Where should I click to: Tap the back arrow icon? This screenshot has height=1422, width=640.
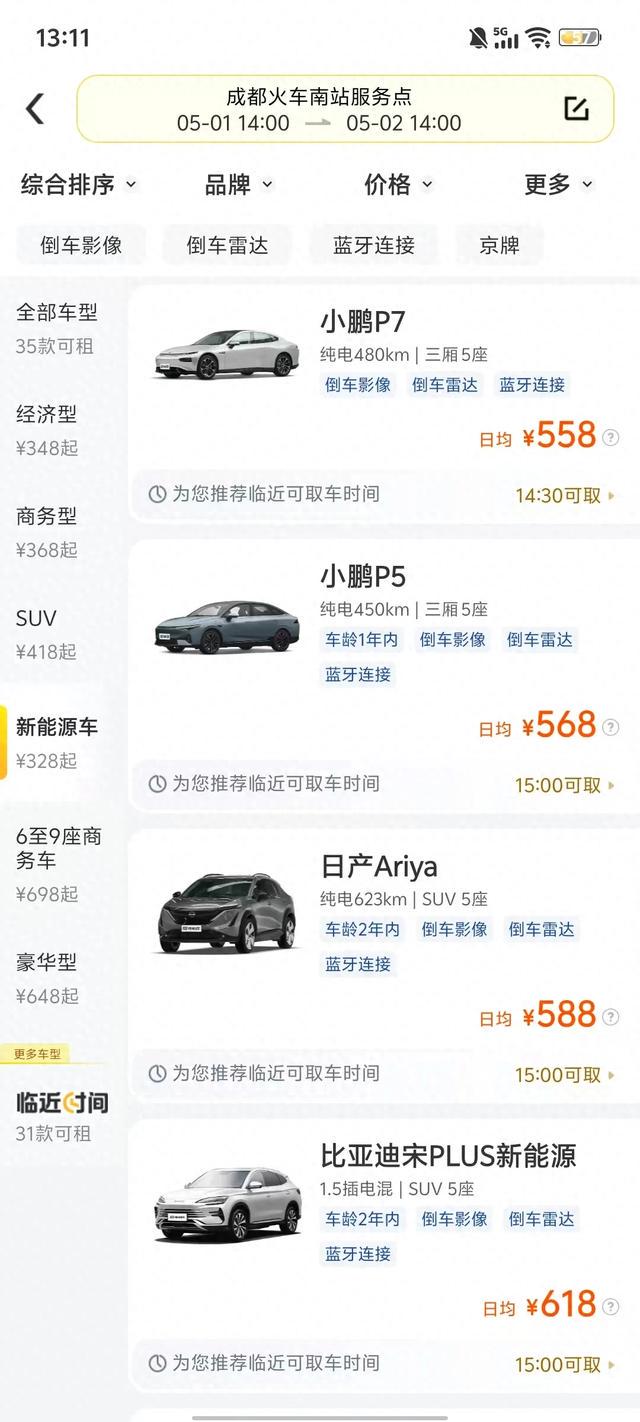(35, 108)
